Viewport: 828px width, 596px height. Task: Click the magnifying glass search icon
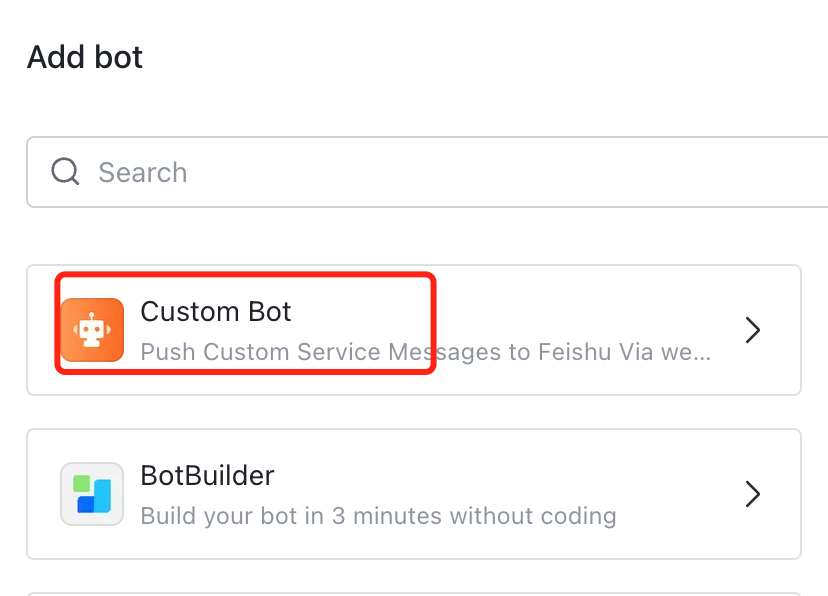66,172
